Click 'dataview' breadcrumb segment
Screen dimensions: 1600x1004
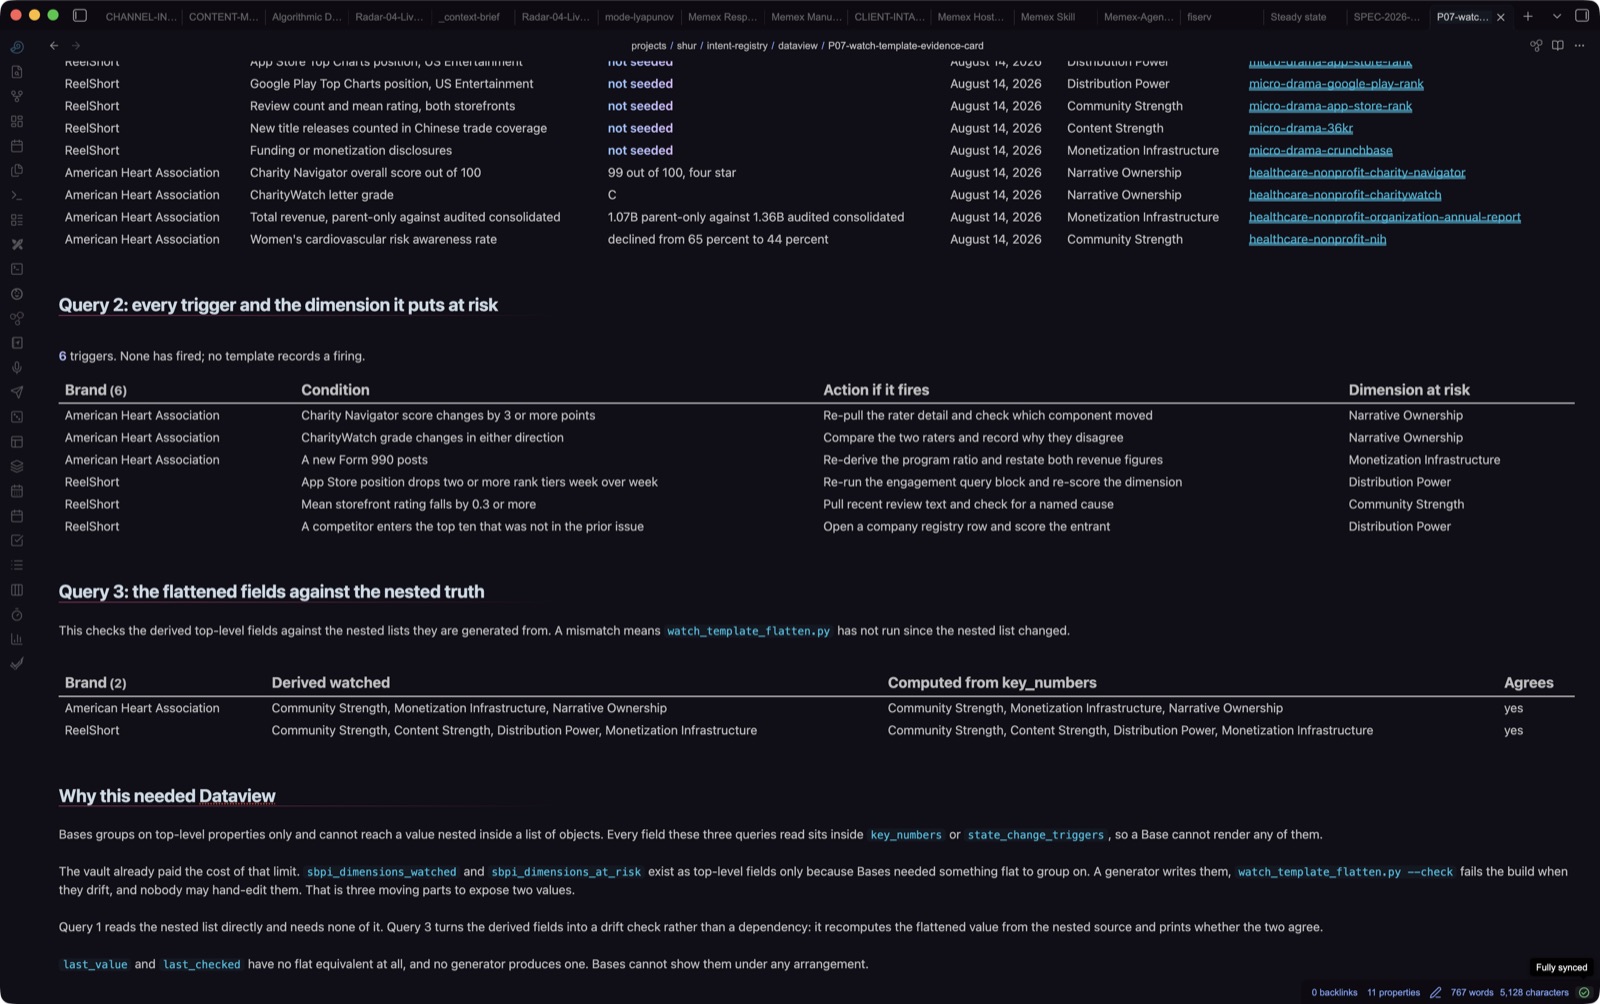click(x=797, y=46)
